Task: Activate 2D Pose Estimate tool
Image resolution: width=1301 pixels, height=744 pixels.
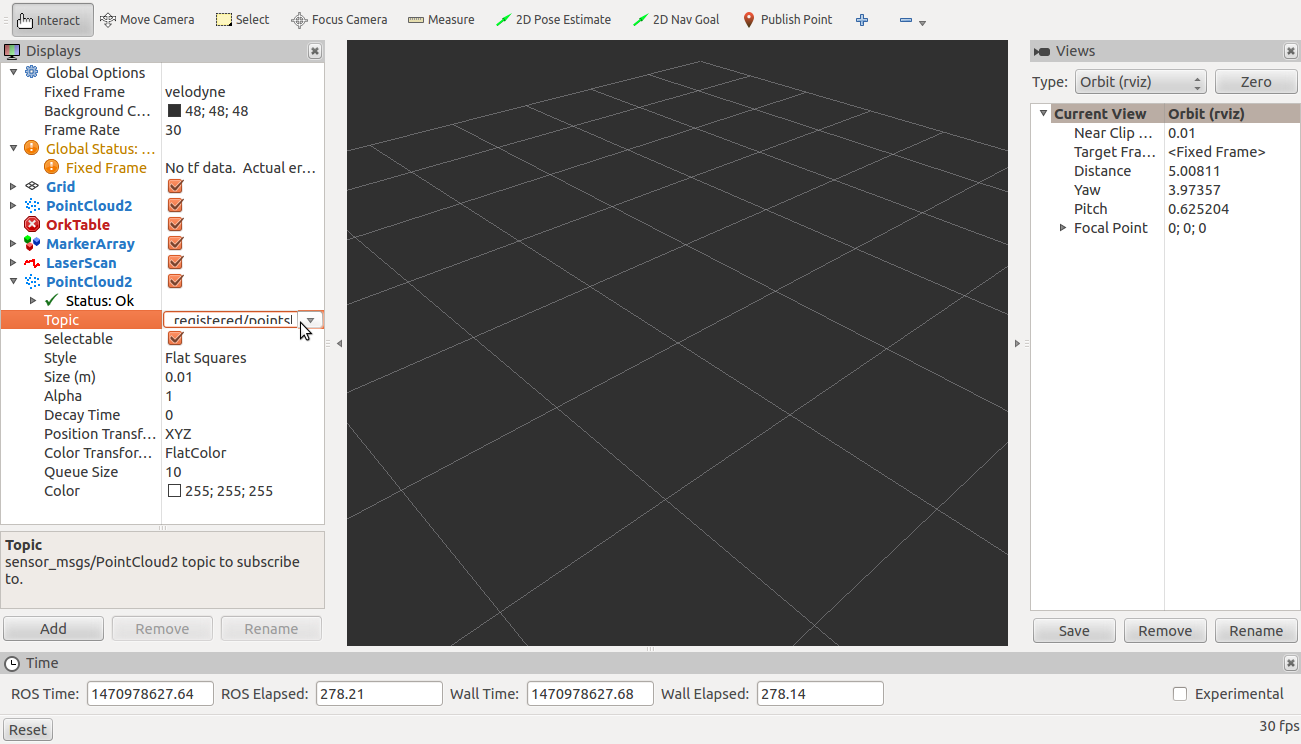Action: pyautogui.click(x=553, y=20)
